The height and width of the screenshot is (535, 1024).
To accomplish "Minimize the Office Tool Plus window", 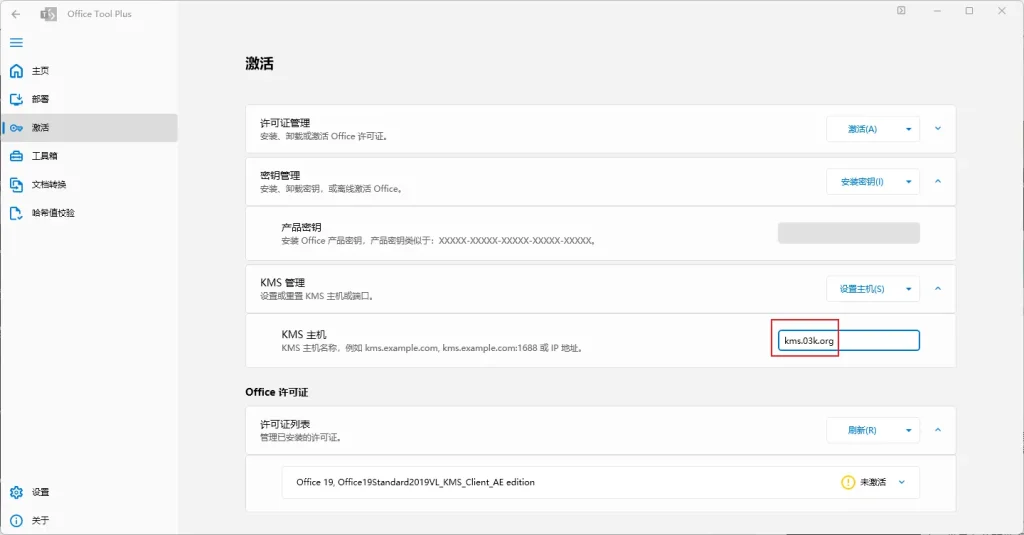I will coord(937,11).
